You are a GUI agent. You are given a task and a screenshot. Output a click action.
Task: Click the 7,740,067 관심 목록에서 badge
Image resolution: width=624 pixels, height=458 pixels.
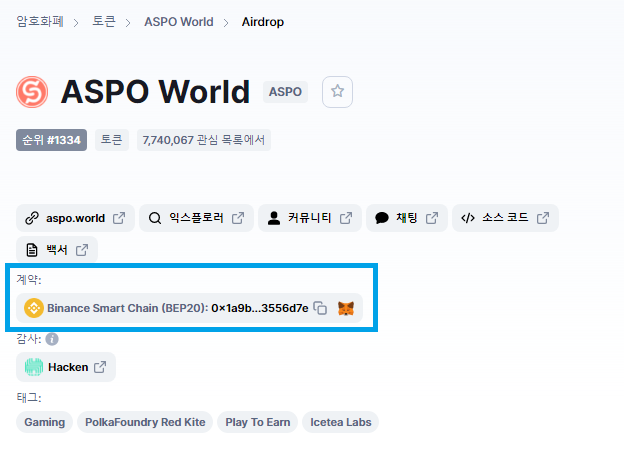tap(204, 140)
